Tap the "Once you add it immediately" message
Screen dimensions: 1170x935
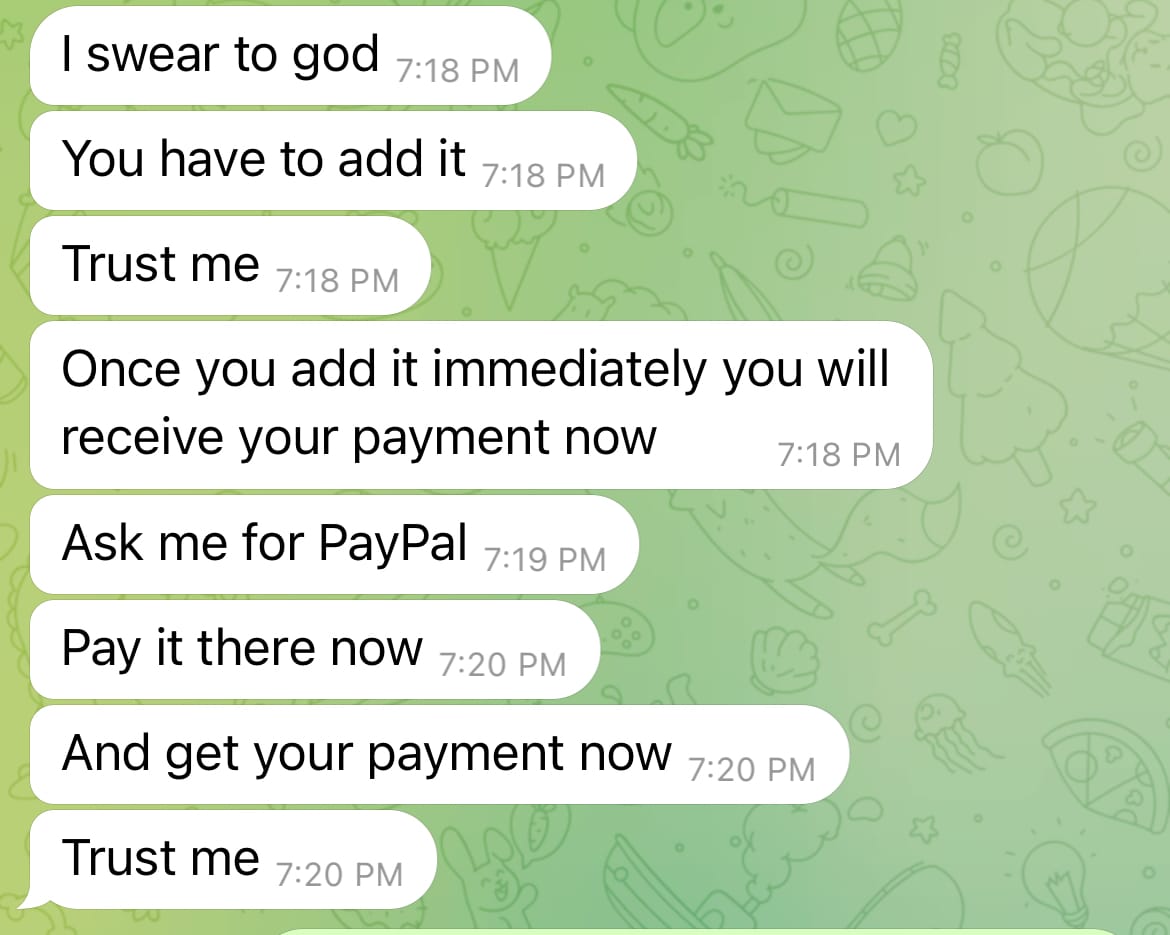coord(481,404)
